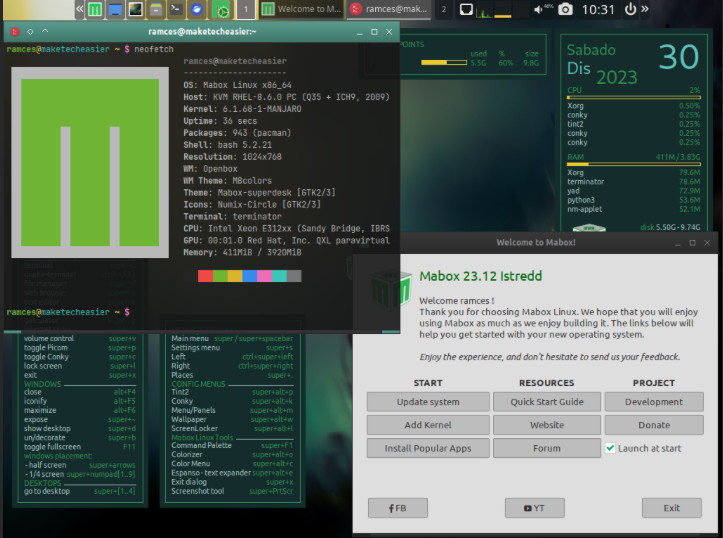Click the Add Kernel button
Viewport: 723px width, 538px height.
(x=428, y=425)
